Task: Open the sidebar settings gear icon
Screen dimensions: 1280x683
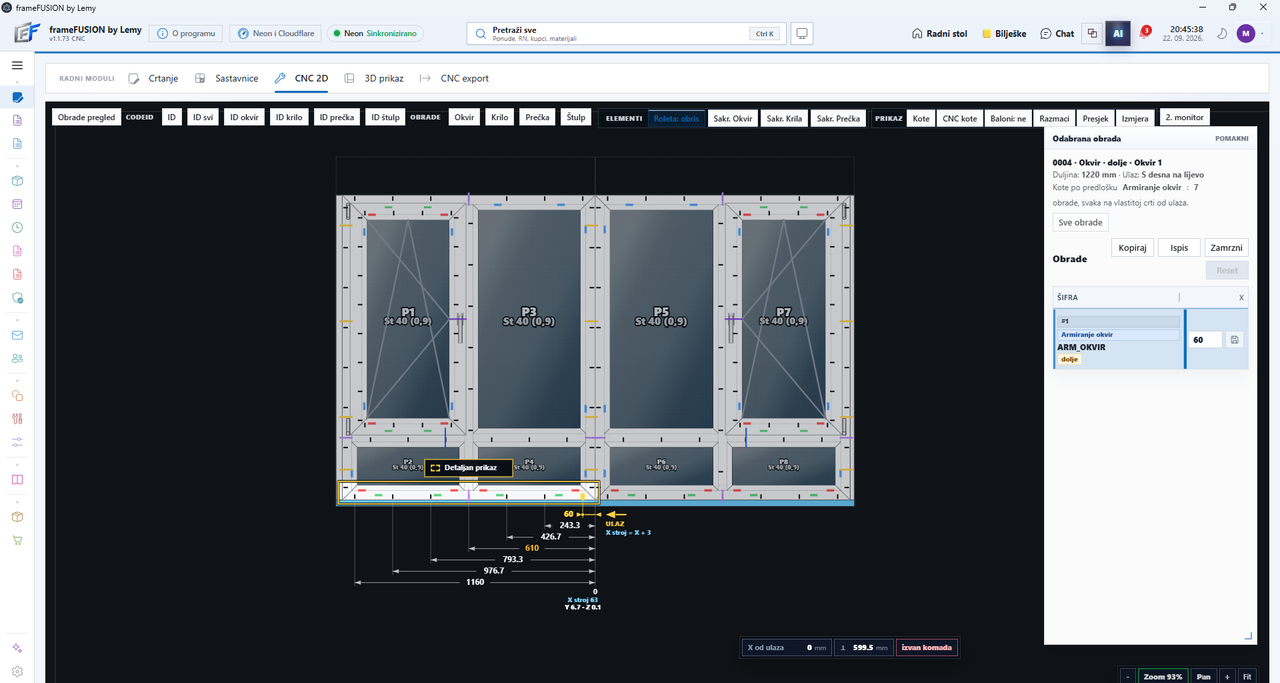Action: click(17, 672)
